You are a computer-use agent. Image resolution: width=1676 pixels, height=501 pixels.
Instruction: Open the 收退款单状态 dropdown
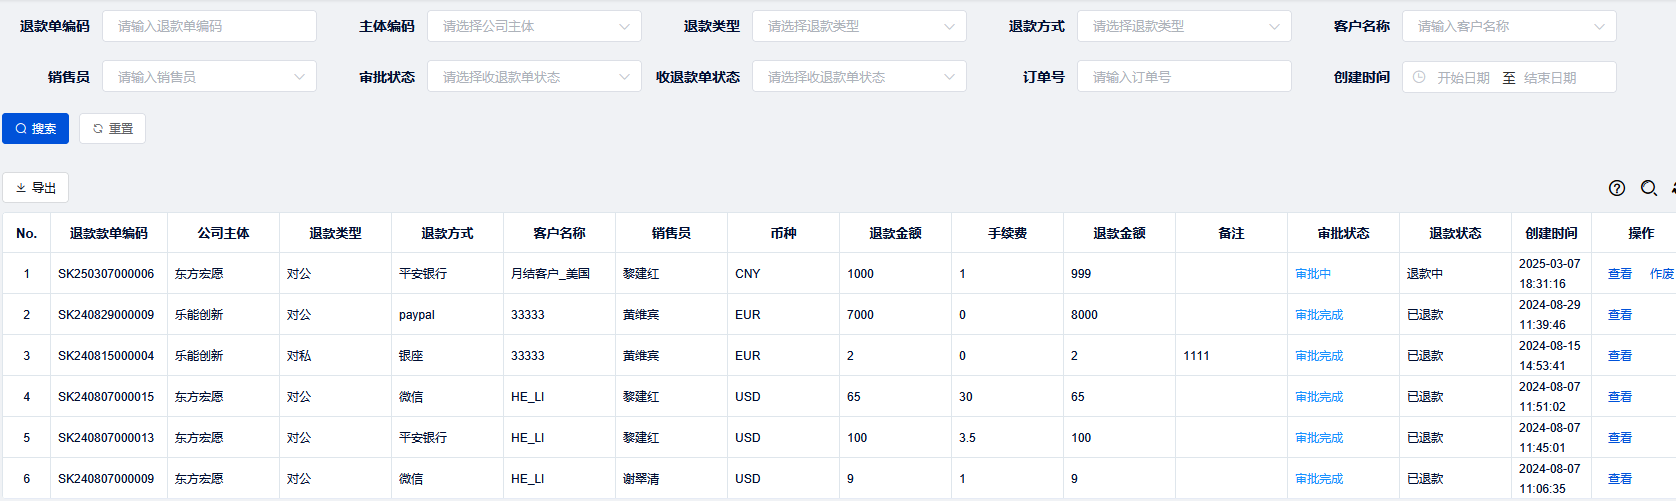pyautogui.click(x=859, y=77)
